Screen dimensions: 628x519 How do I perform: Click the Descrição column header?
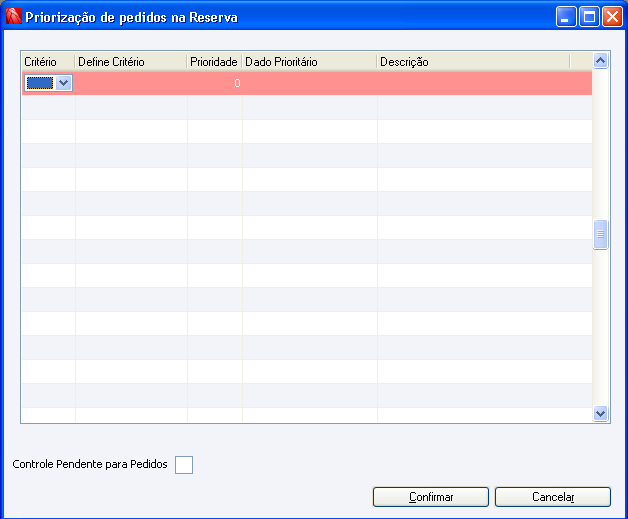[x=473, y=62]
